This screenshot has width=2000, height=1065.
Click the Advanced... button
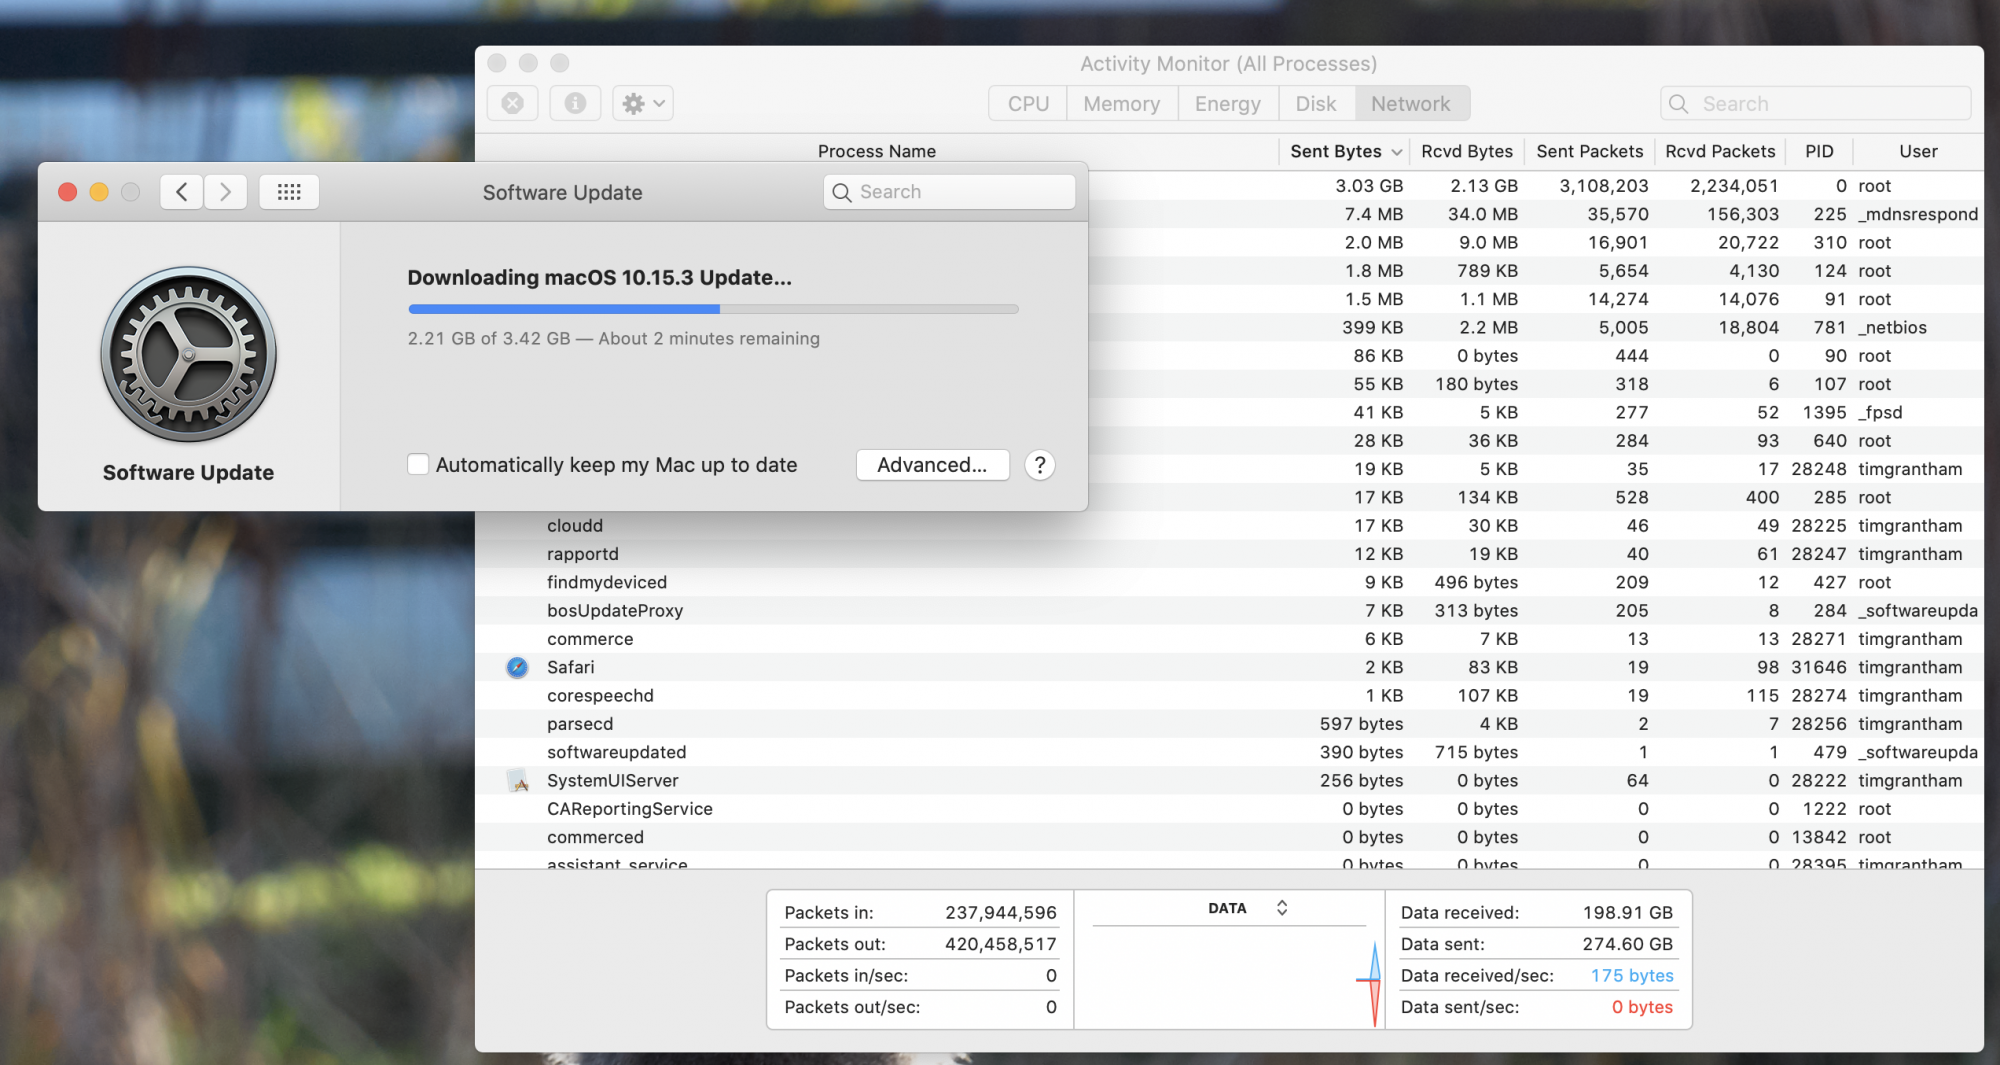[x=932, y=465]
